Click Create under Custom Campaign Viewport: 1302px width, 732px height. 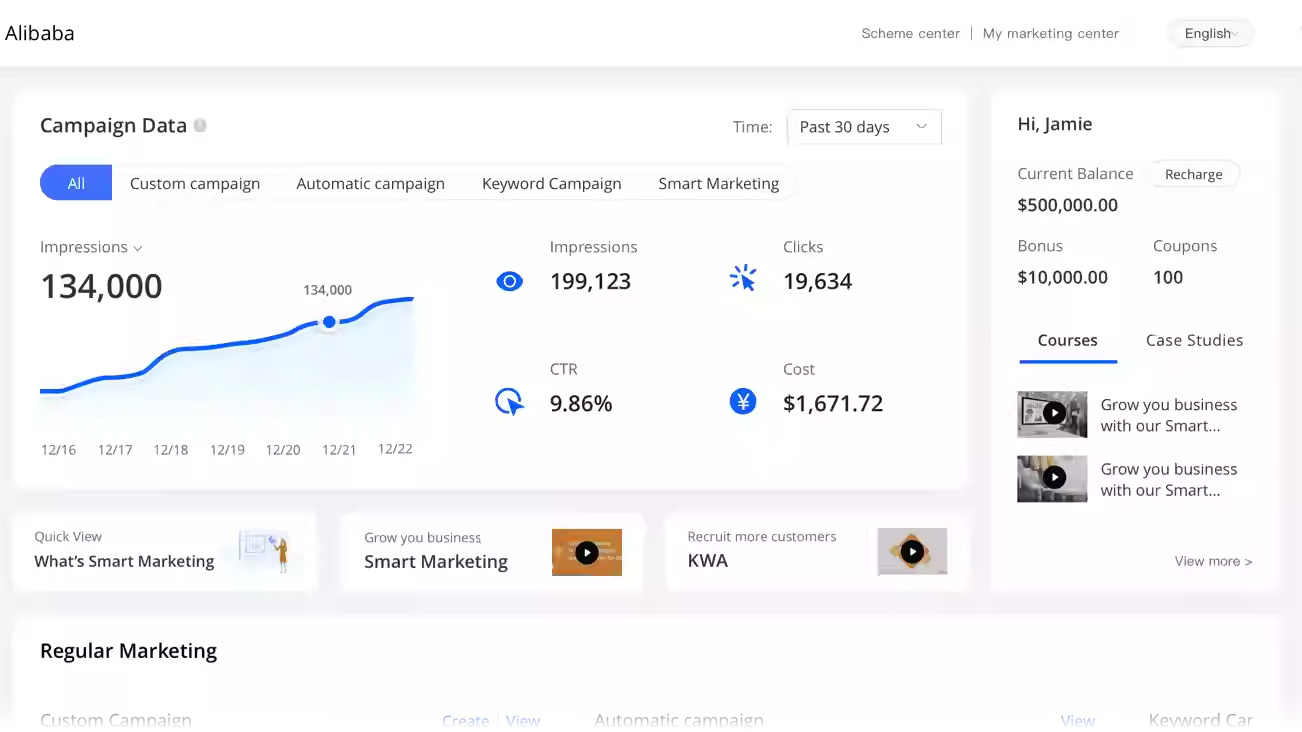(x=466, y=720)
